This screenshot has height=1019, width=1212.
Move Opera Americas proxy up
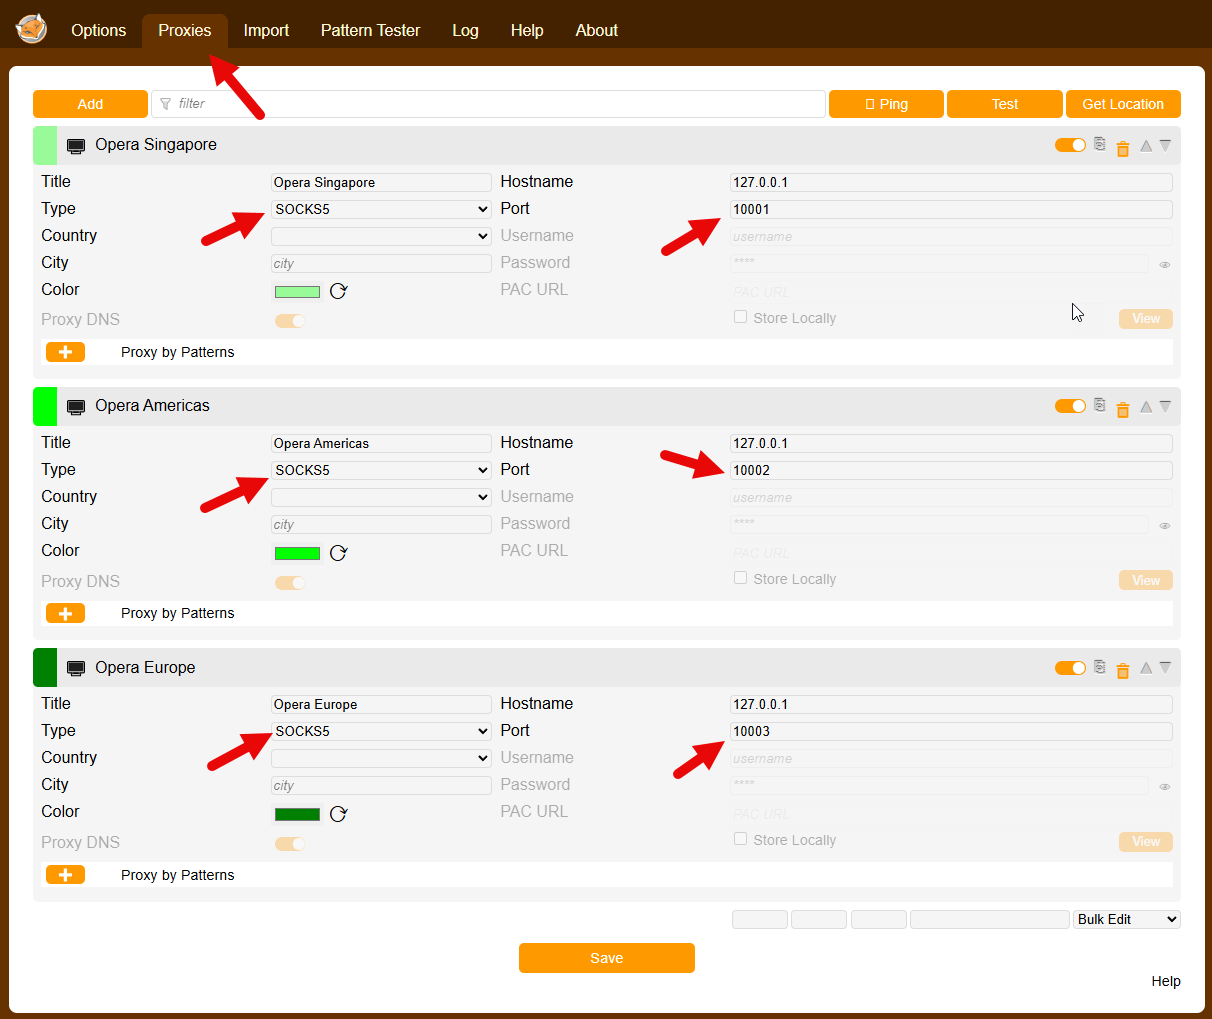coord(1146,407)
